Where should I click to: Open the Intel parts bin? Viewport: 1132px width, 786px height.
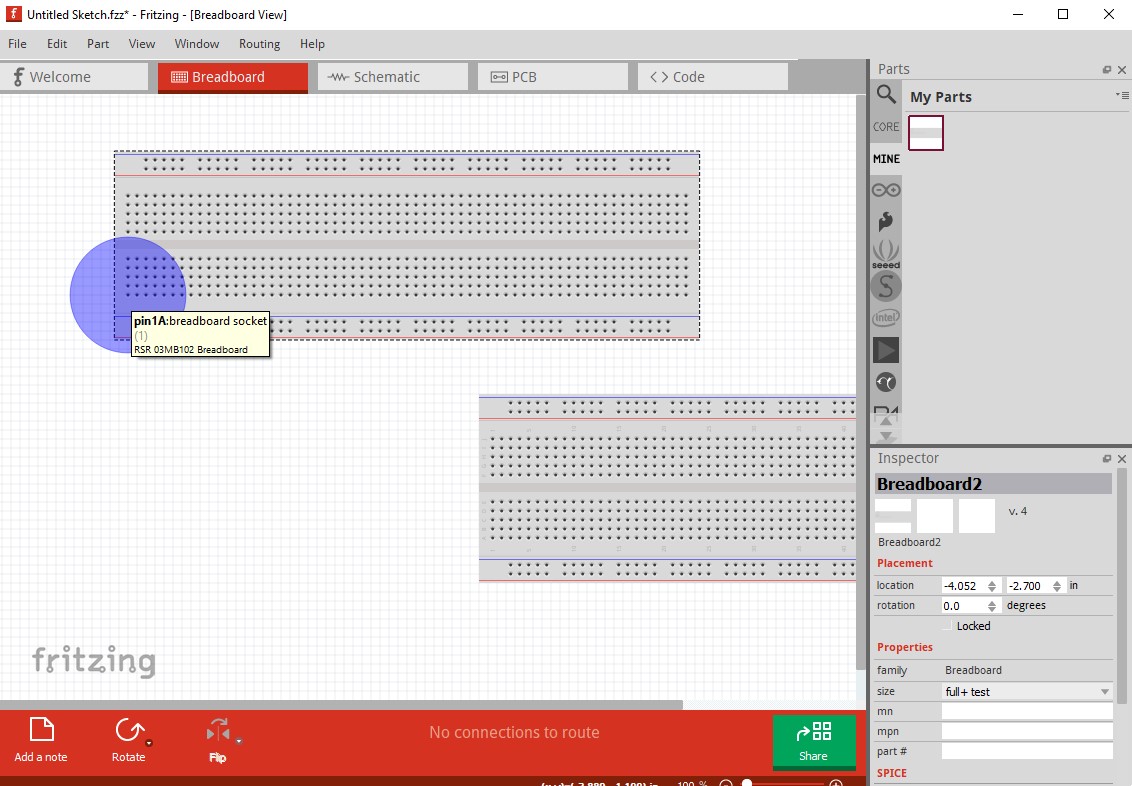pos(885,317)
